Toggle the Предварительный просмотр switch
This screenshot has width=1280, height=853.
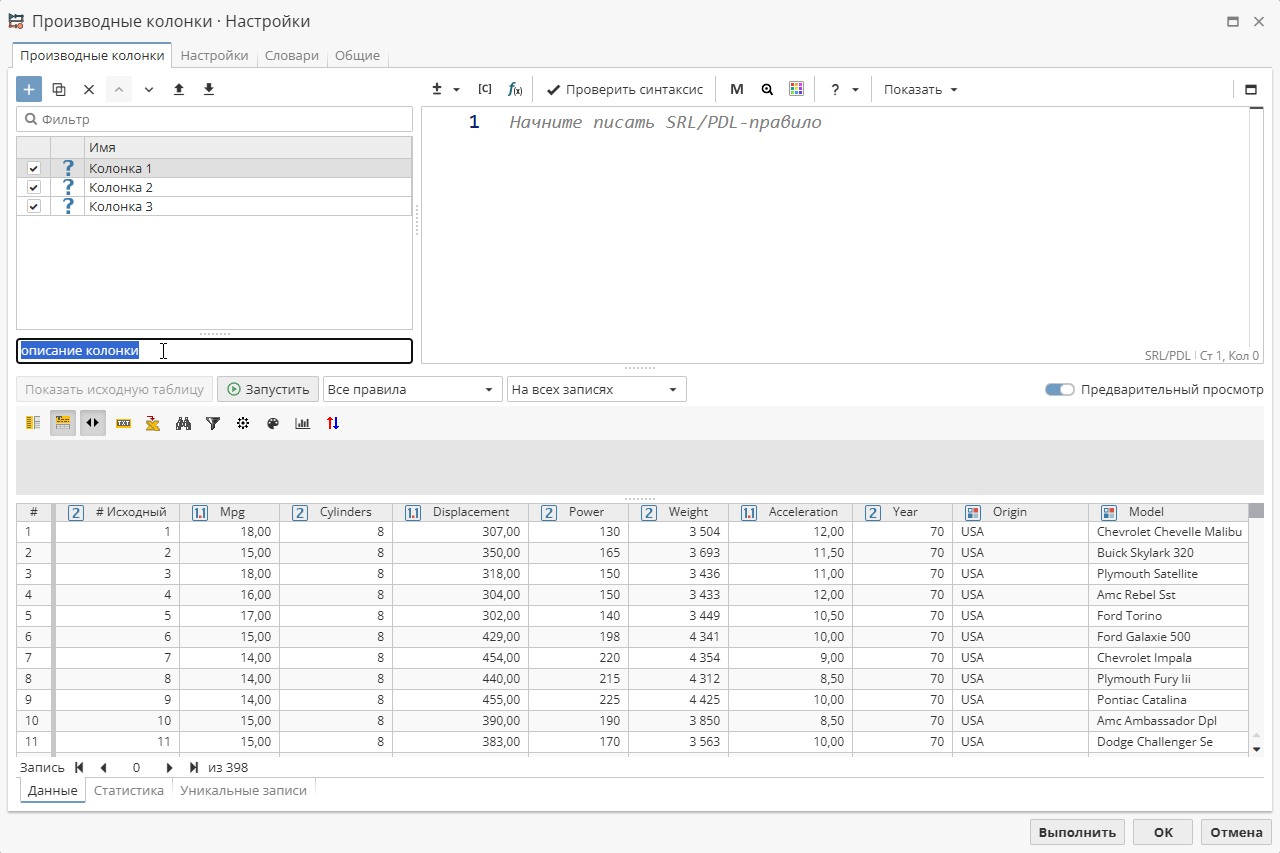[1059, 389]
